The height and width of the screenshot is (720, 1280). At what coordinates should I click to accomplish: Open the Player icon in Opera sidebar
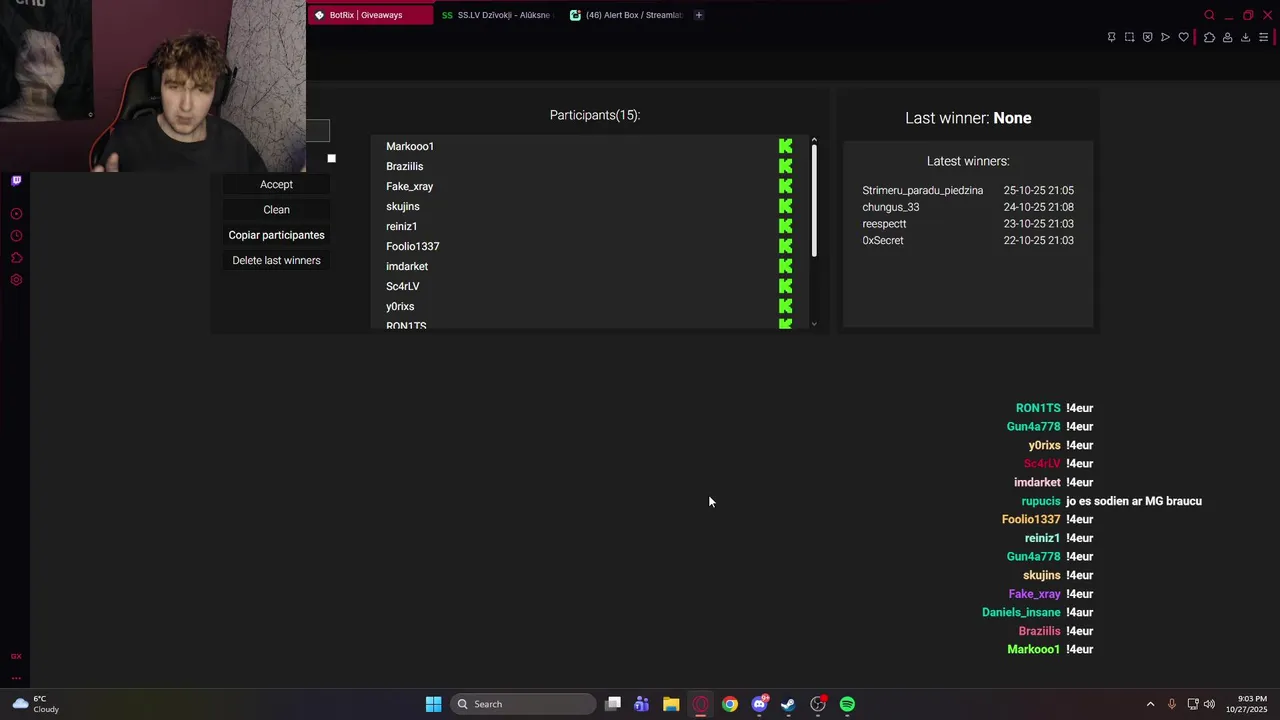(16, 214)
